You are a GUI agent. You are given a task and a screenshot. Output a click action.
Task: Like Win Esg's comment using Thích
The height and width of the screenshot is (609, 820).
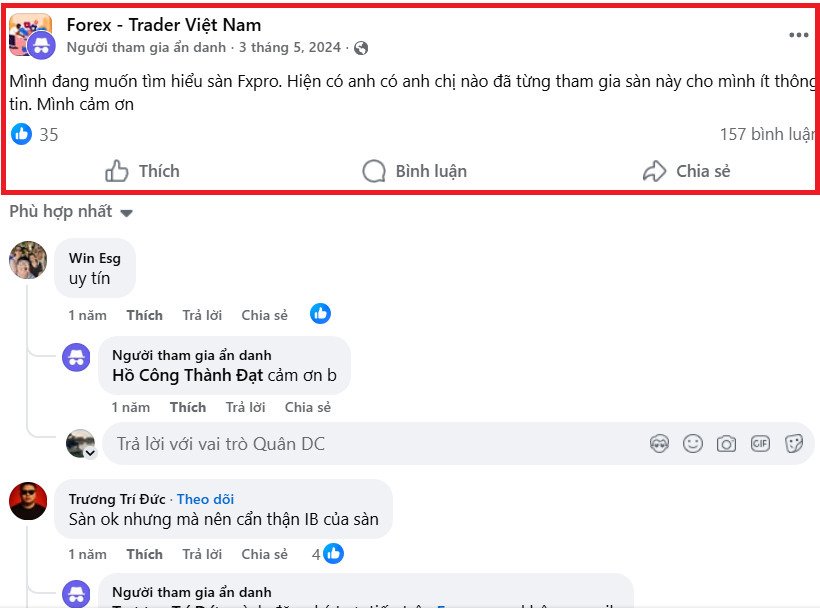[x=144, y=314]
